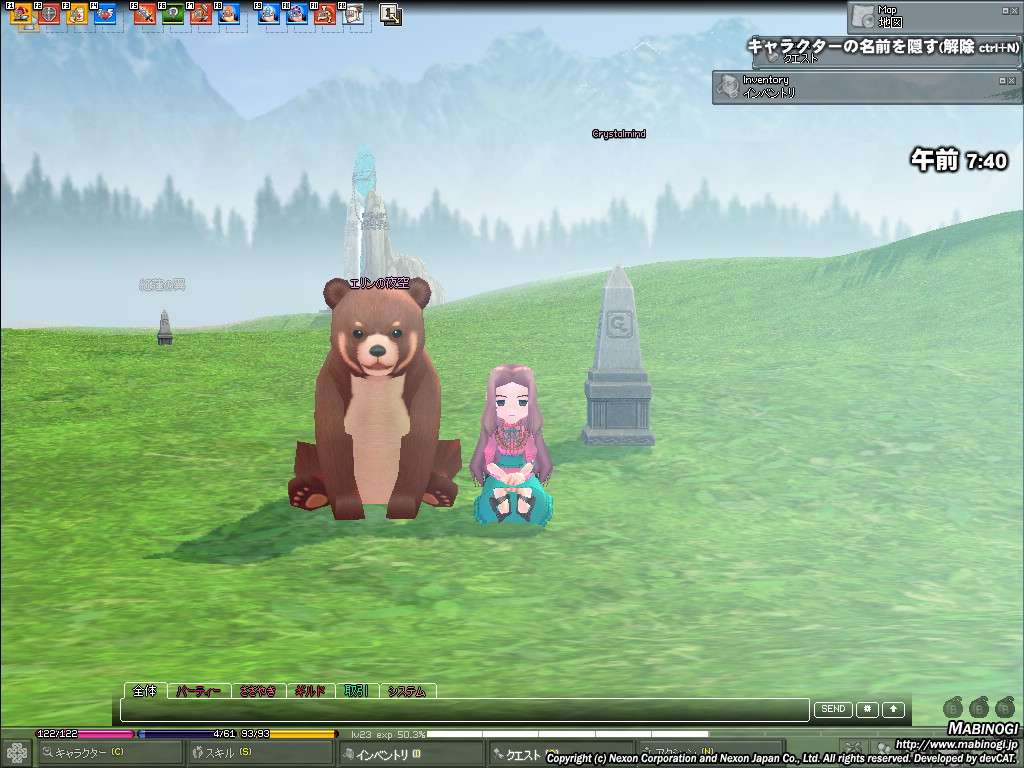Click the distant small stone monument
This screenshot has height=768, width=1024.
[165, 328]
